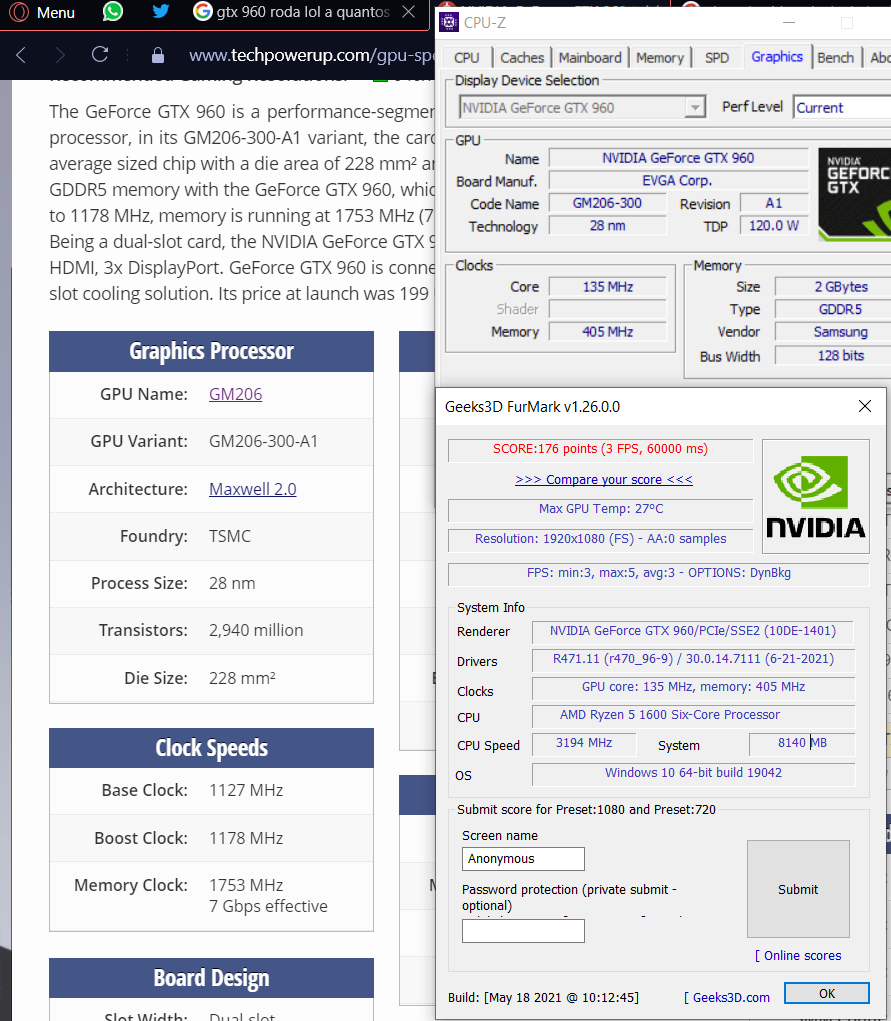Viewport: 891px width, 1021px height.
Task: Click the Max GPU Temp: 27°C field
Action: tap(601, 510)
